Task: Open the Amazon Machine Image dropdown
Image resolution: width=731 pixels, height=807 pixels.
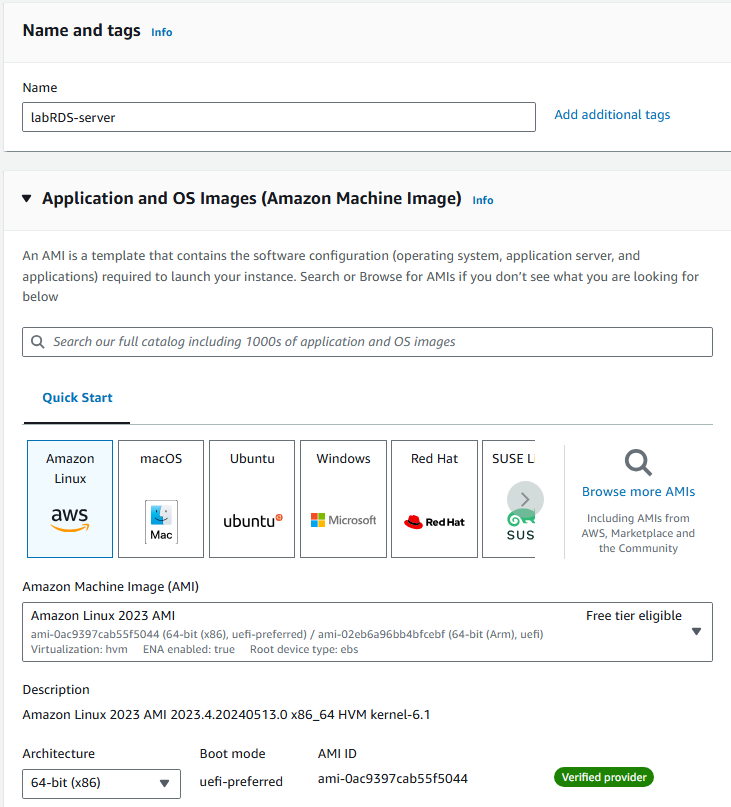Action: pos(368,632)
